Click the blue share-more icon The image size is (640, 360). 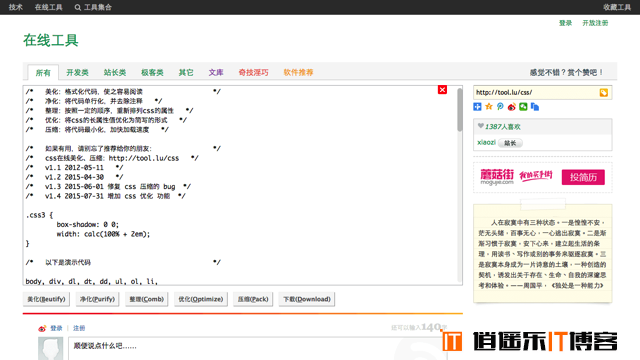pyautogui.click(x=477, y=107)
